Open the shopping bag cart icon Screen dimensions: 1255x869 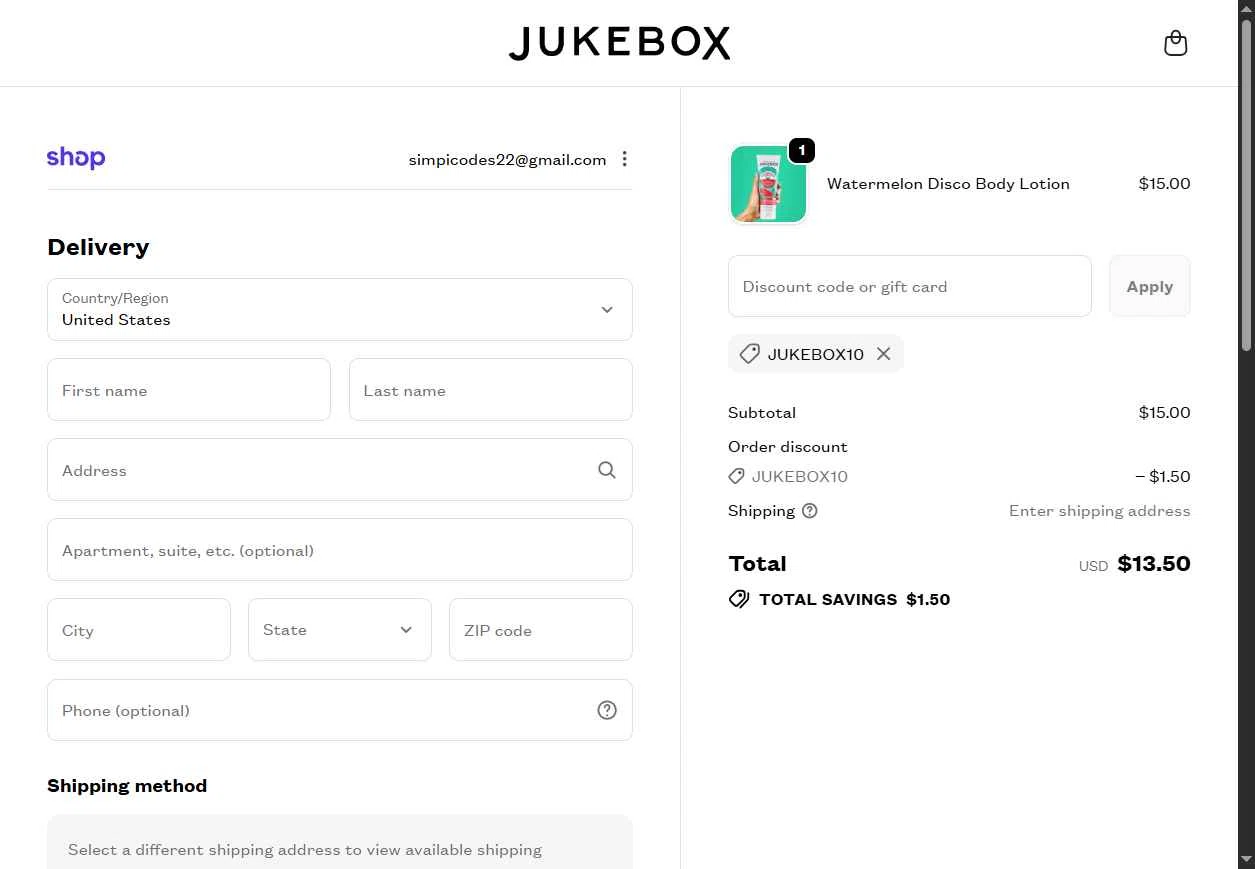[1175, 43]
